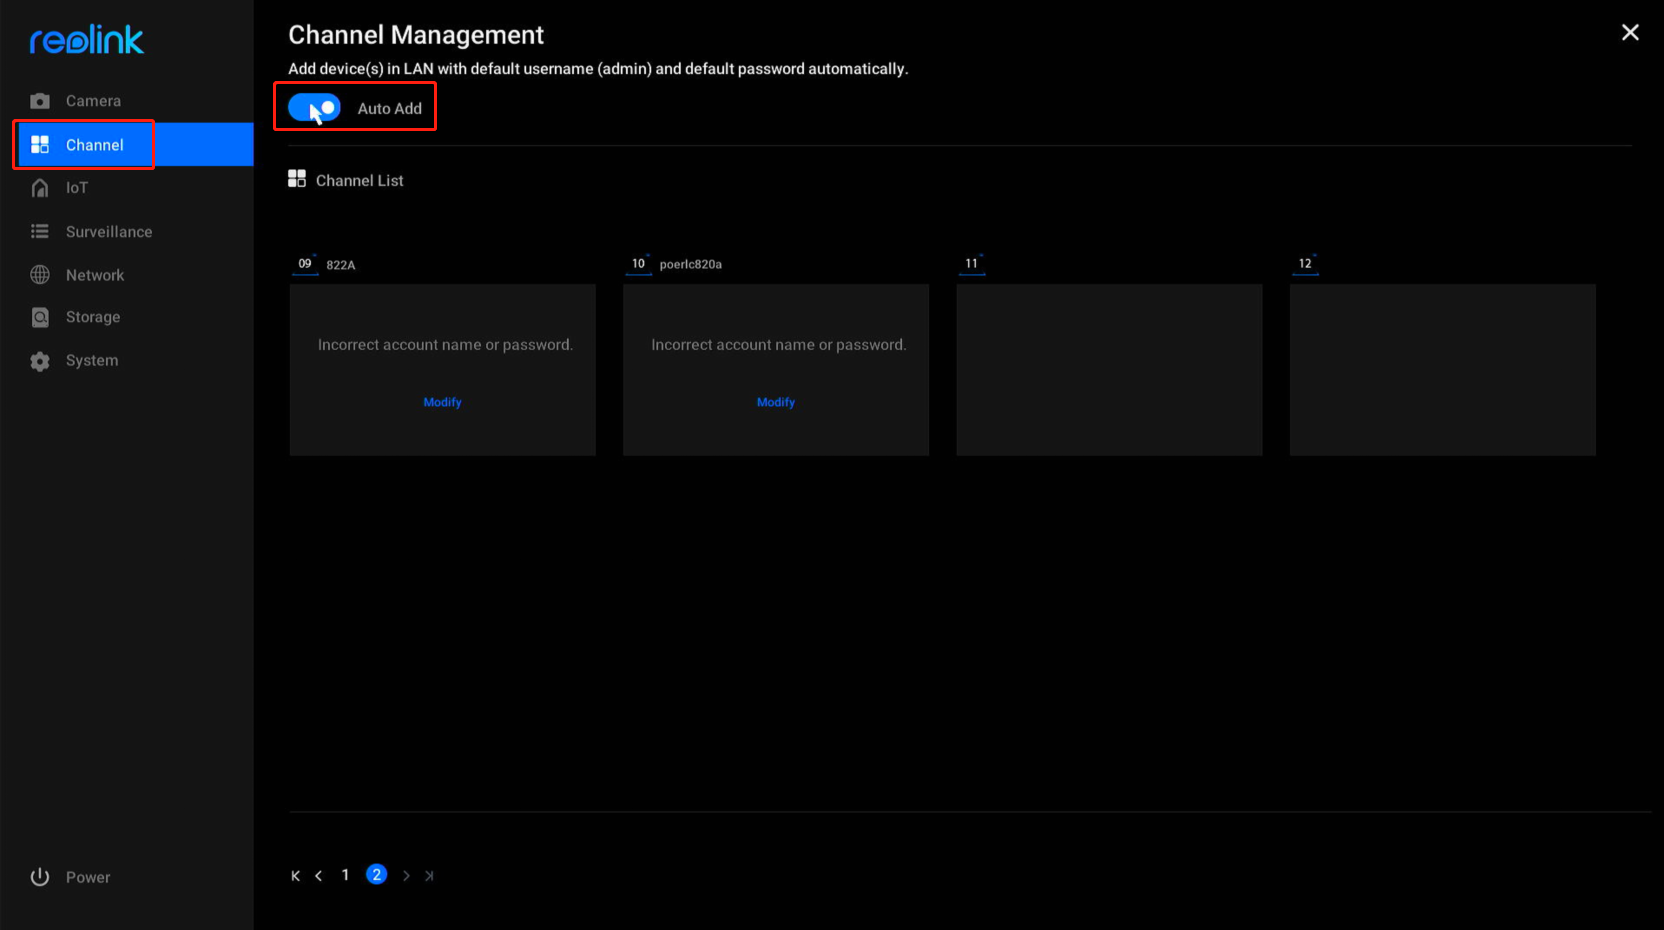
Task: Click Modify for channel 10 poerlc820a
Action: 776,402
